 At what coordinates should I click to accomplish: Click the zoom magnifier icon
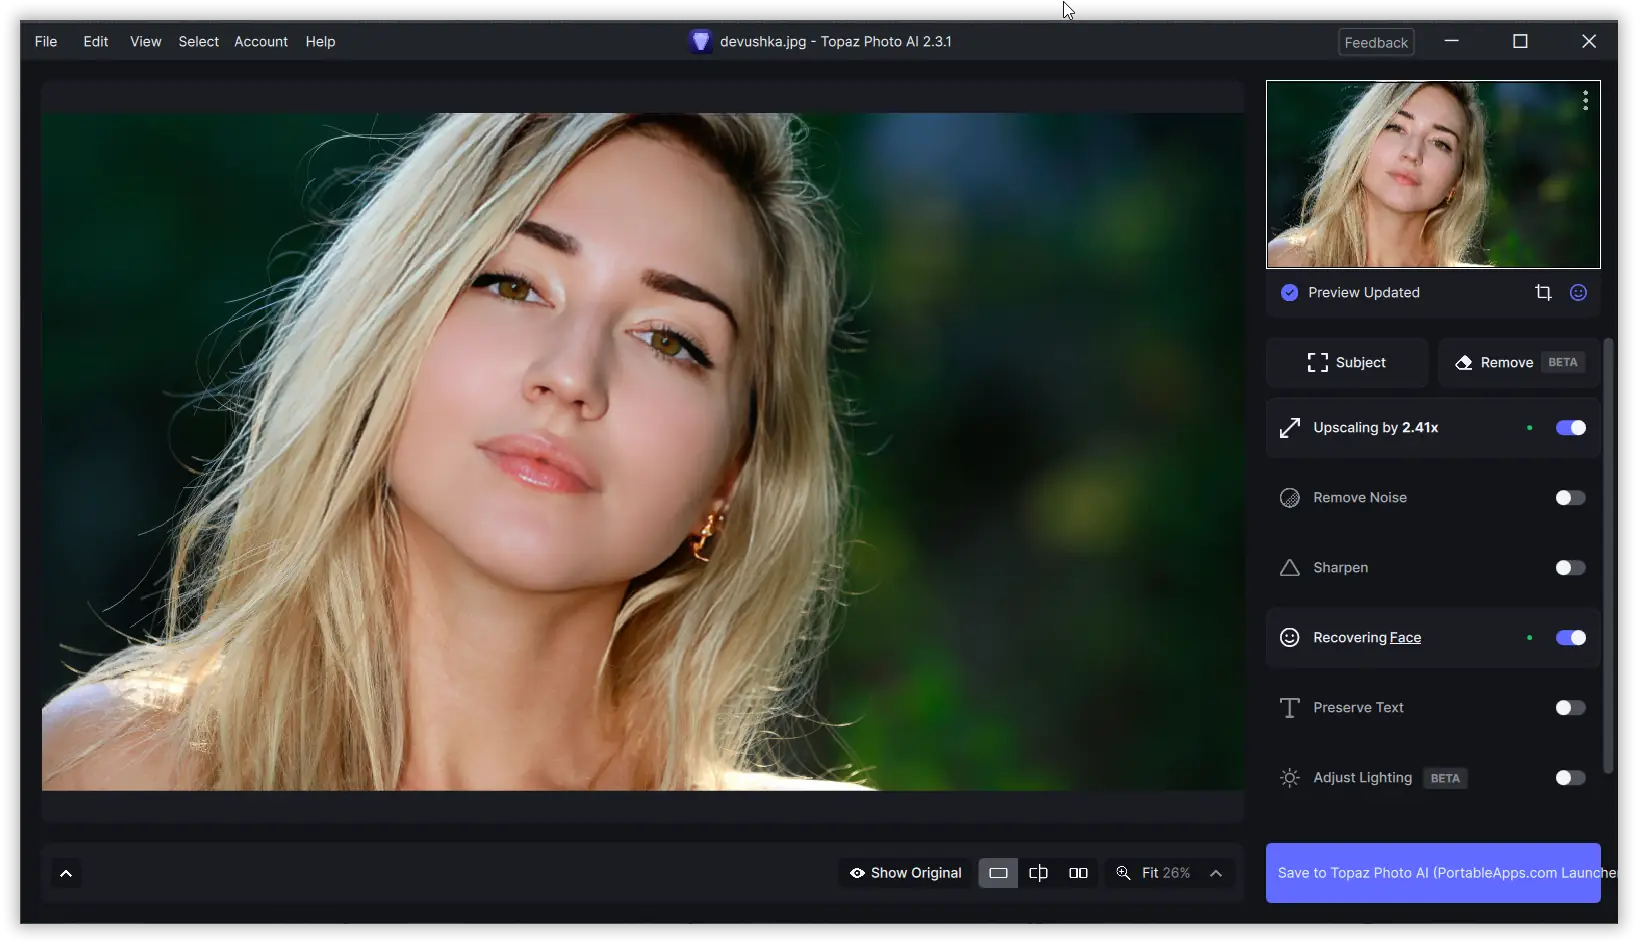click(1124, 872)
